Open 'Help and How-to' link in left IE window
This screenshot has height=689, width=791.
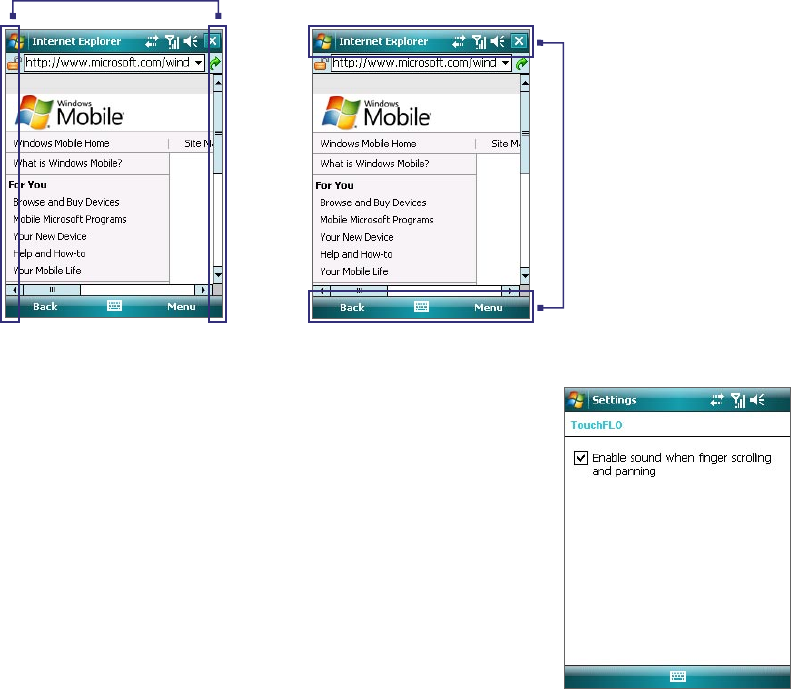(x=49, y=254)
